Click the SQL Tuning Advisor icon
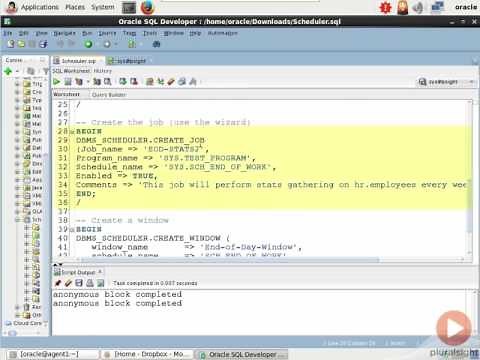Image resolution: width=480 pixels, height=360 pixels. point(107,82)
